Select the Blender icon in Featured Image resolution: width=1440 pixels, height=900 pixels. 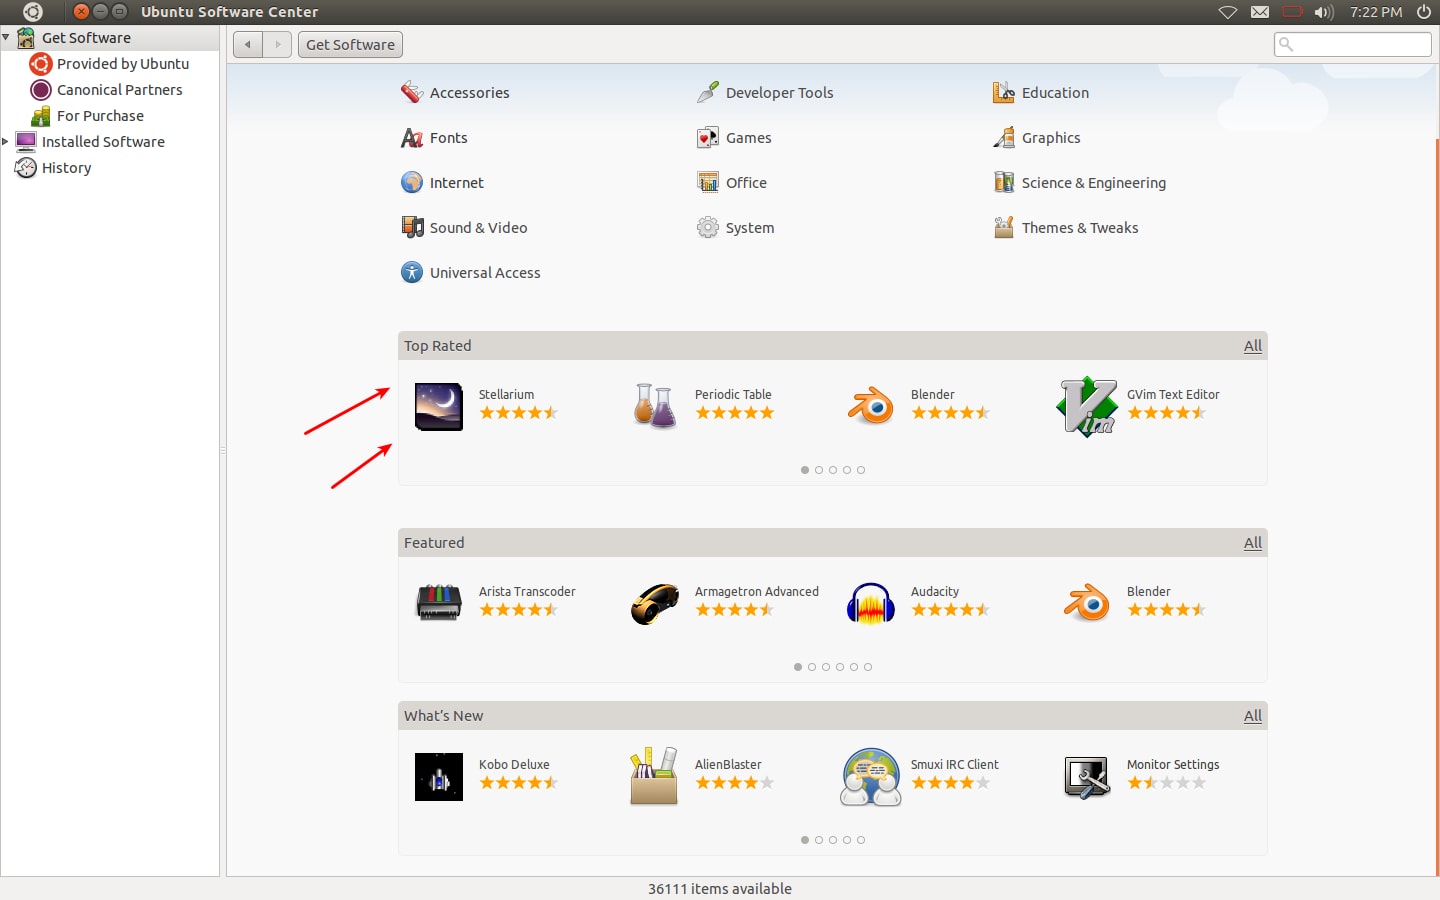pos(1087,604)
